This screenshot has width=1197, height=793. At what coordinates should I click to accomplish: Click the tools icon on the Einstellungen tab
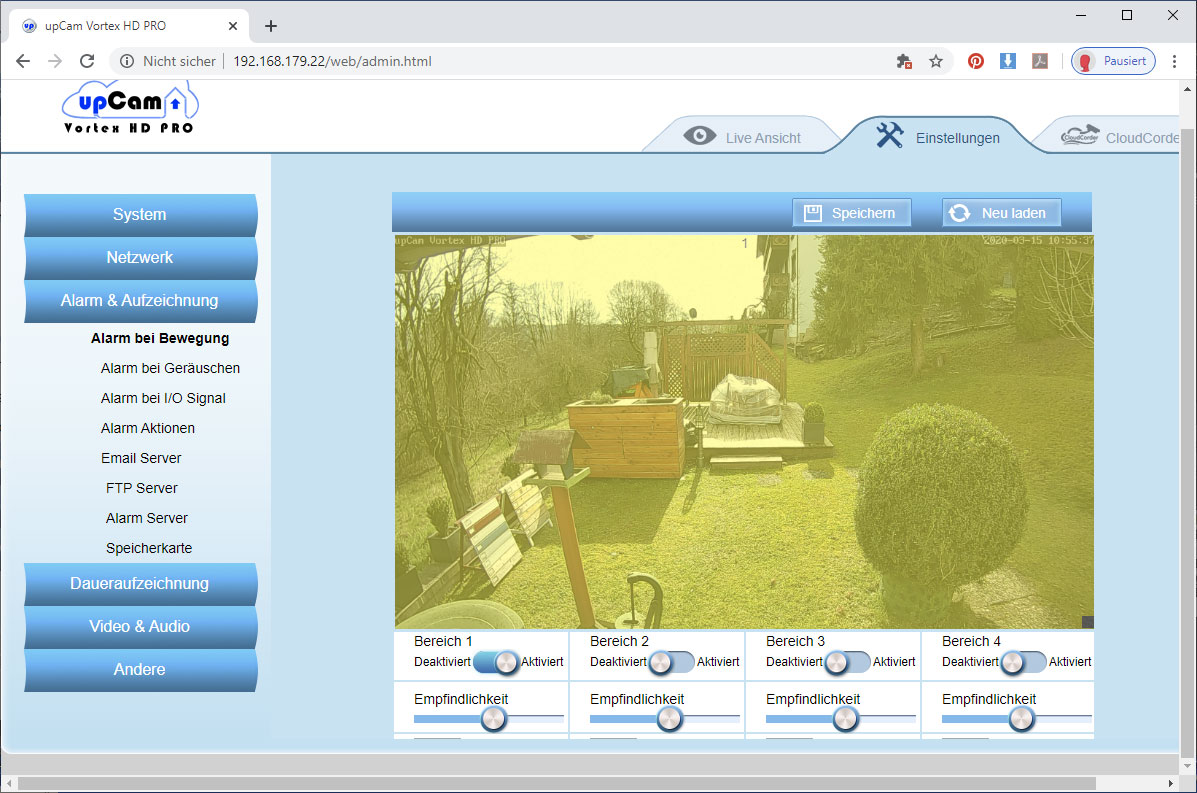click(x=889, y=135)
